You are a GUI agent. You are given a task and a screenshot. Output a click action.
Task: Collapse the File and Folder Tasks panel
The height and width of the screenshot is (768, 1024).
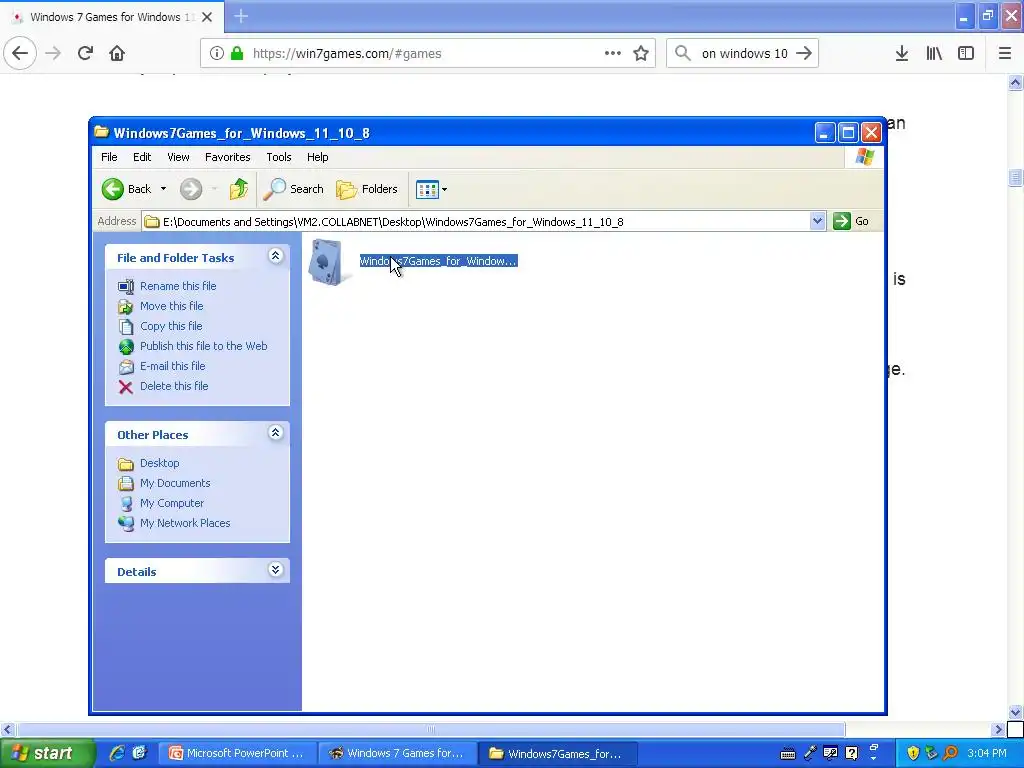276,256
